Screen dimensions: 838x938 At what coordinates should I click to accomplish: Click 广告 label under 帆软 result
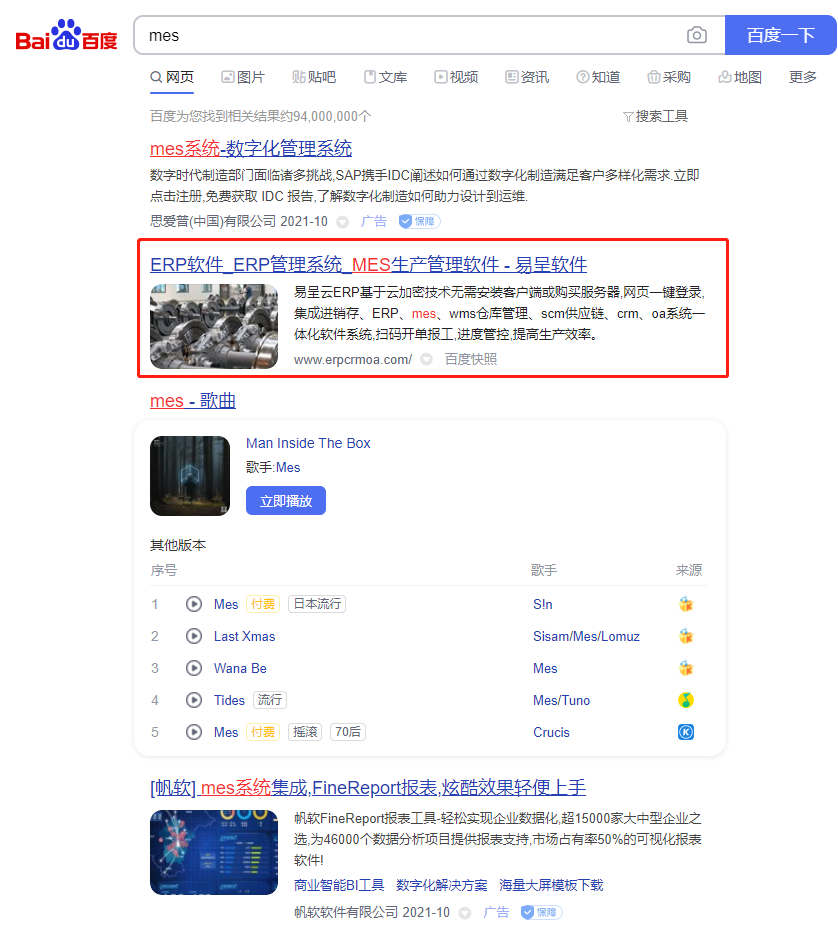point(496,912)
